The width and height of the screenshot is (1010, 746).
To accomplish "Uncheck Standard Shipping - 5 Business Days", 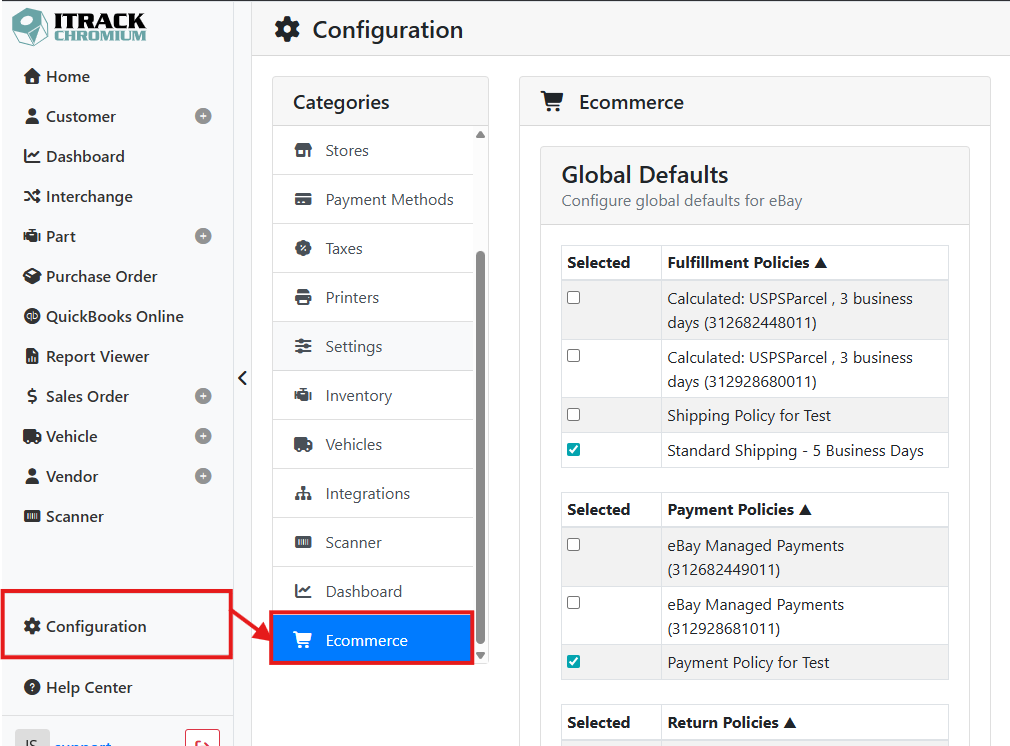I will pyautogui.click(x=573, y=450).
